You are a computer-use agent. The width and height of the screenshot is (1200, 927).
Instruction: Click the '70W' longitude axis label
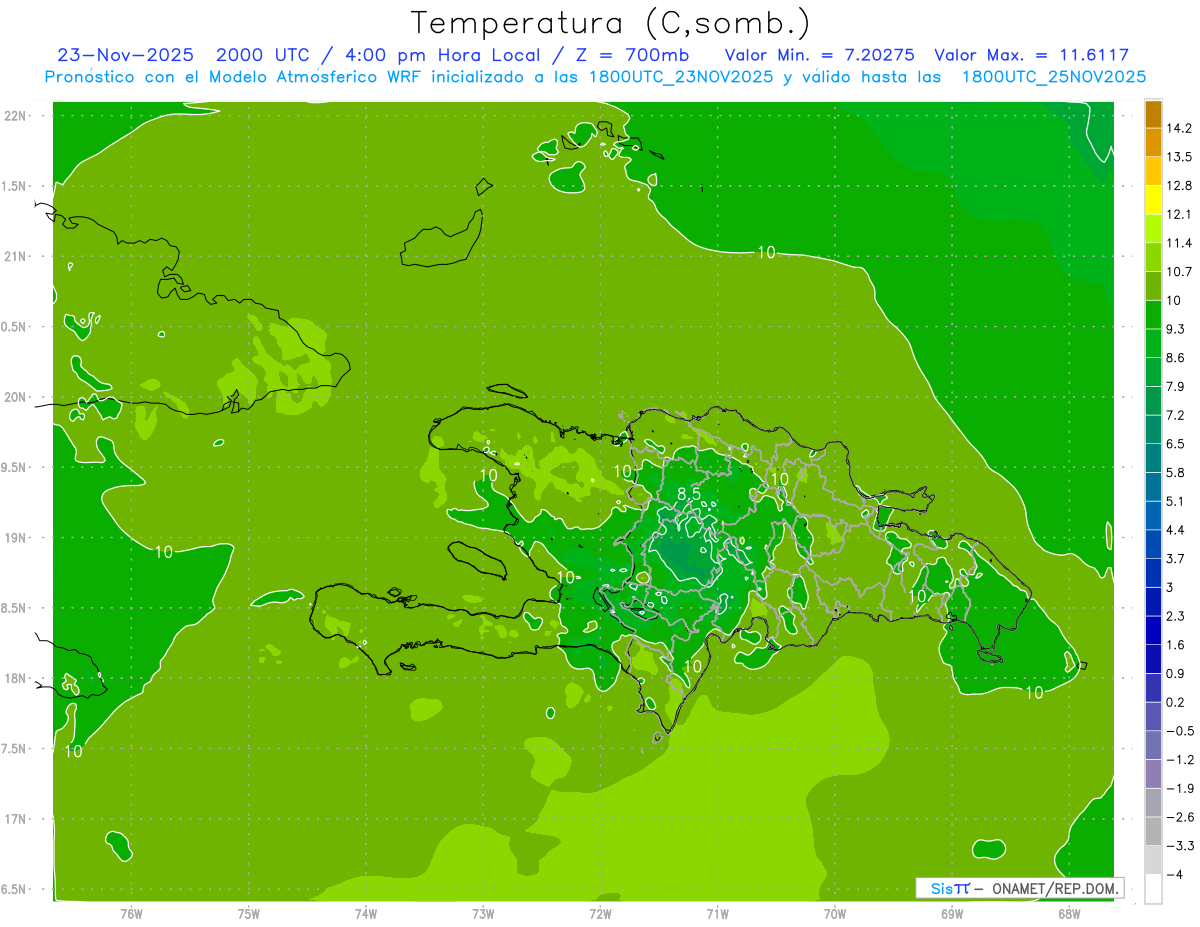coord(834,912)
